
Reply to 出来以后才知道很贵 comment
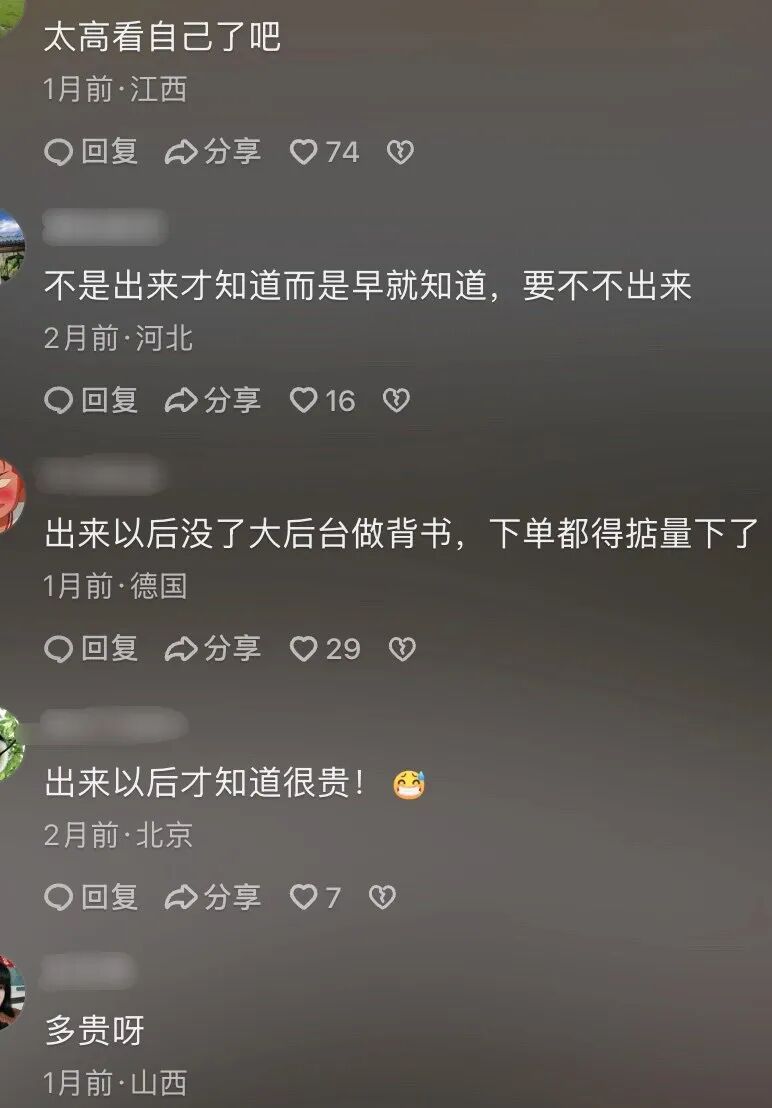pyautogui.click(x=91, y=897)
